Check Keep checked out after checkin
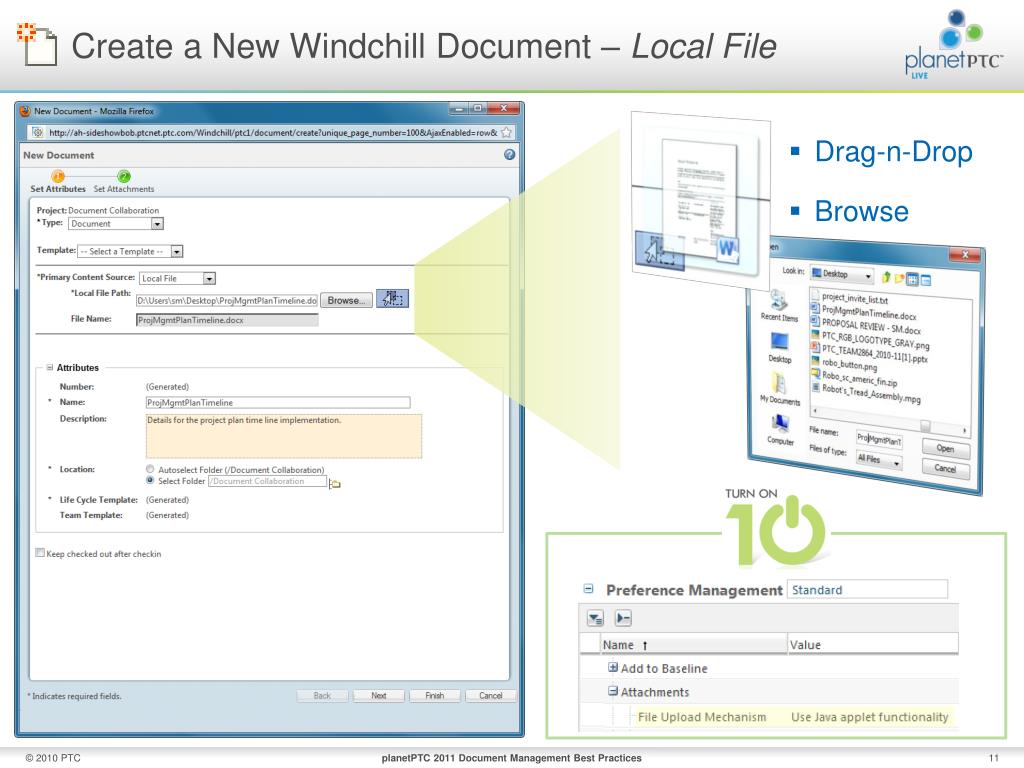Viewport: 1024px width, 768px height. [40, 552]
